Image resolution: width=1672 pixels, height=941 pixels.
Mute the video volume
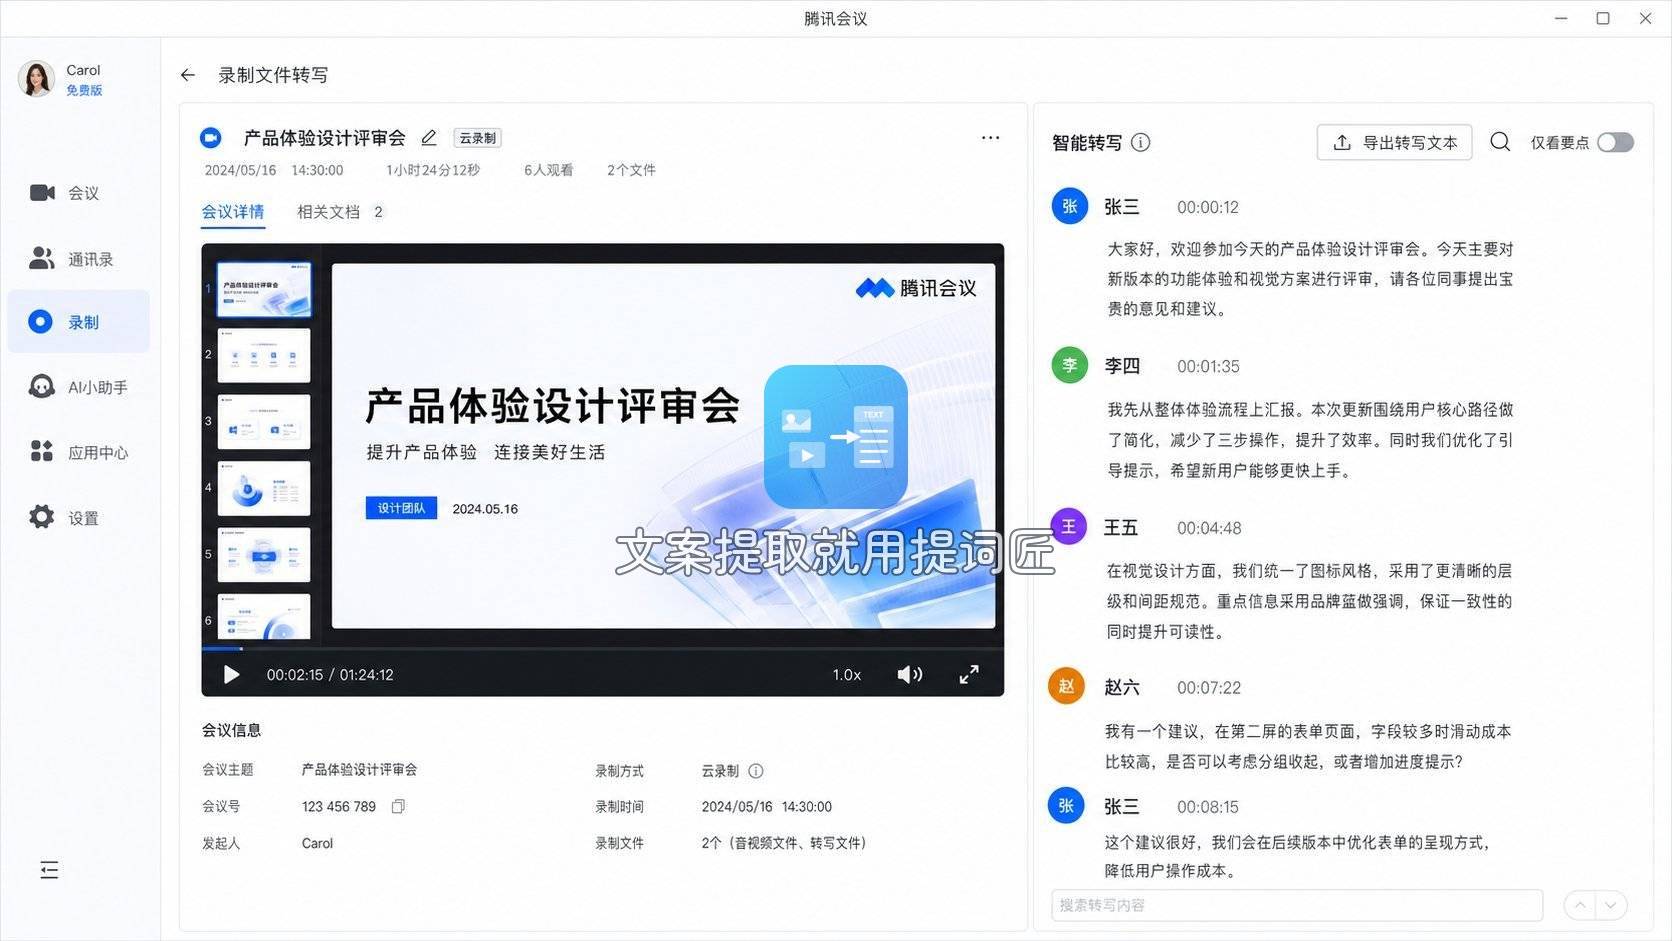pyautogui.click(x=909, y=675)
